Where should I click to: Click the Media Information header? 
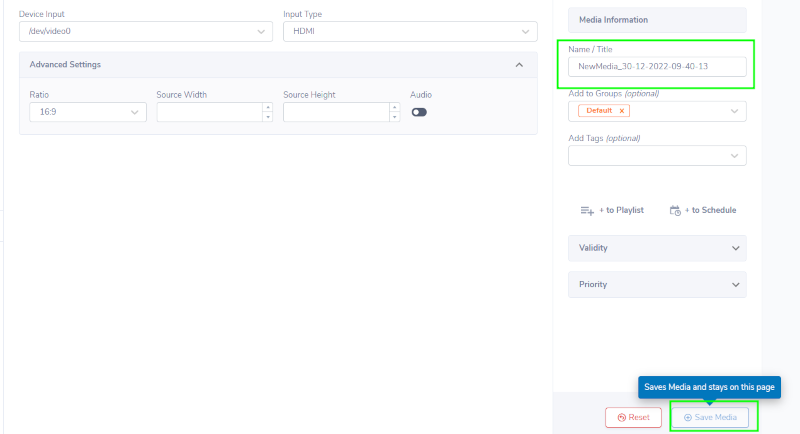(657, 20)
